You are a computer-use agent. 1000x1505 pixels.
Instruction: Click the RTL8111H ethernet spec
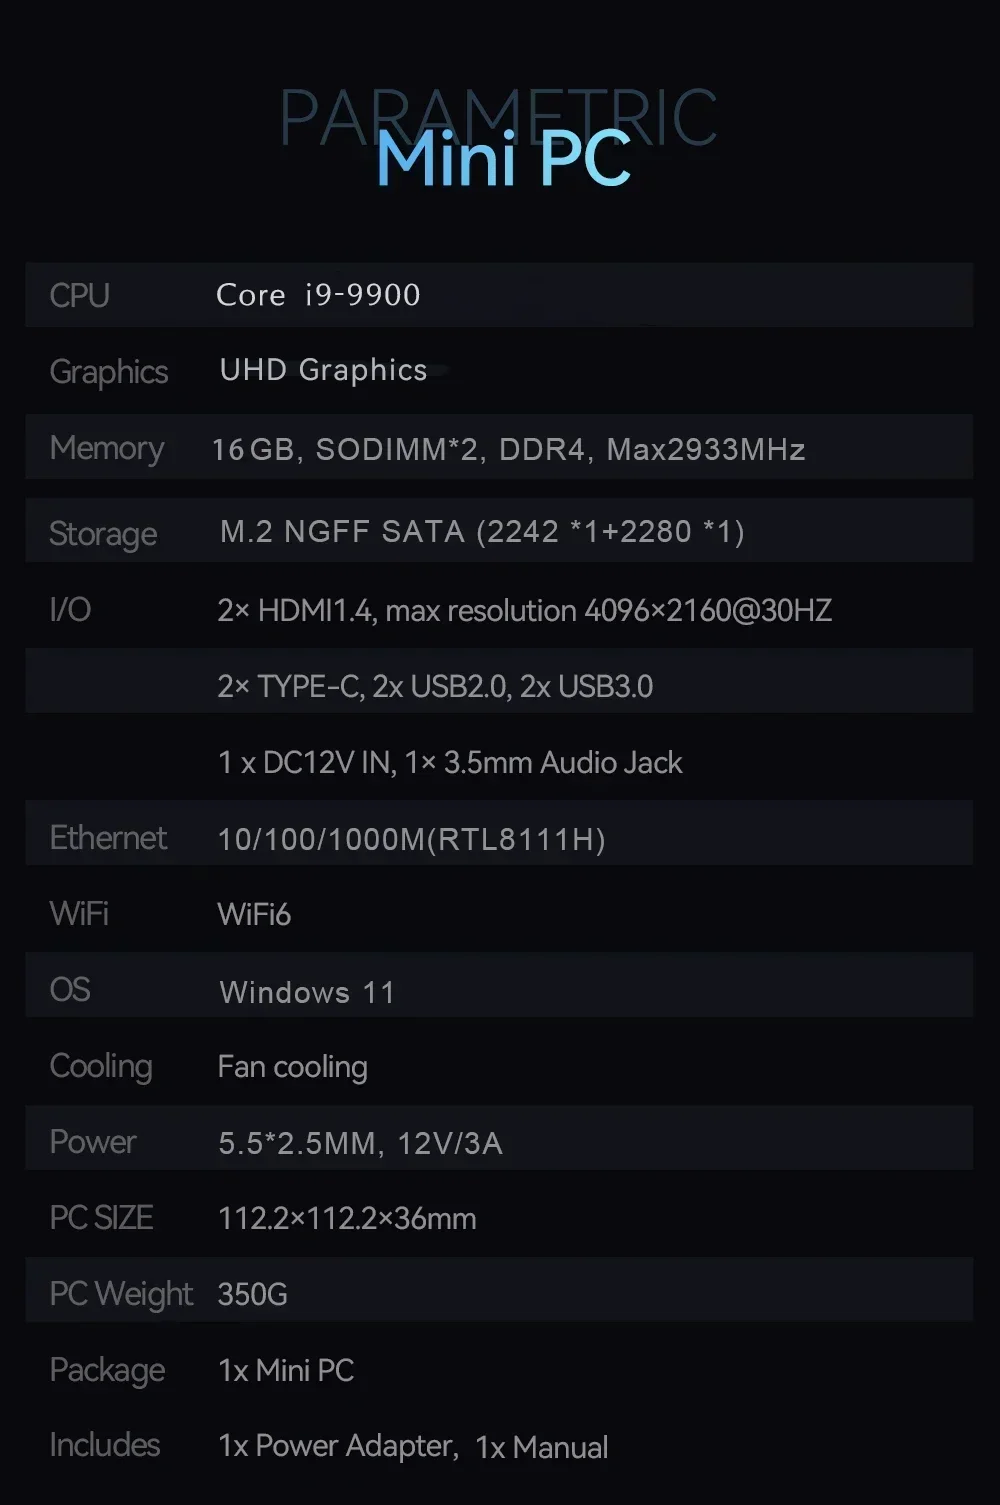[411, 839]
